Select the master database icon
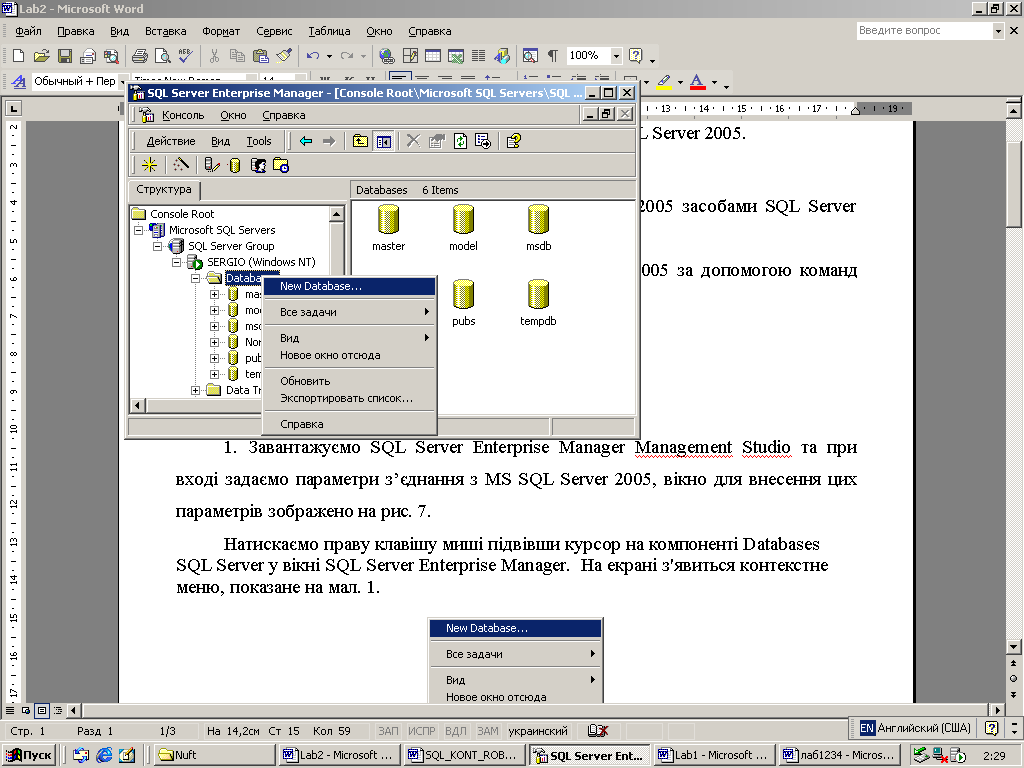 pyautogui.click(x=389, y=228)
